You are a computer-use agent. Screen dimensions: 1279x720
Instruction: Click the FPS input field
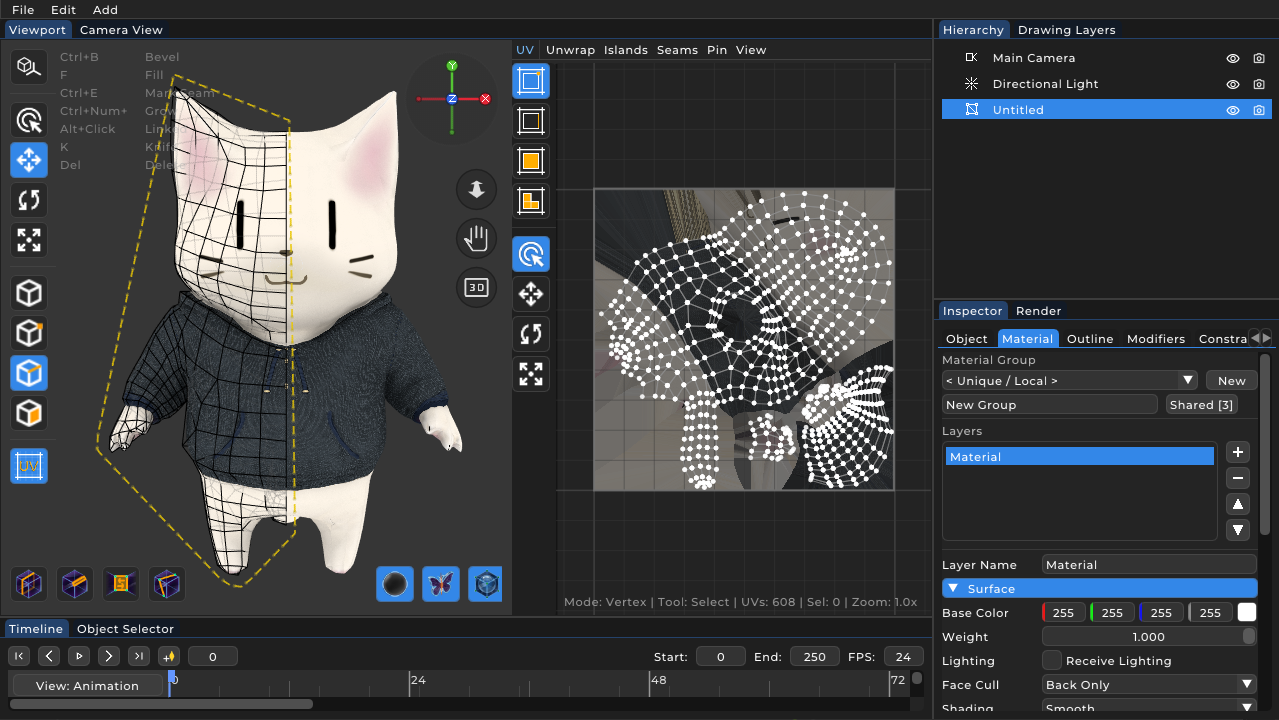903,657
